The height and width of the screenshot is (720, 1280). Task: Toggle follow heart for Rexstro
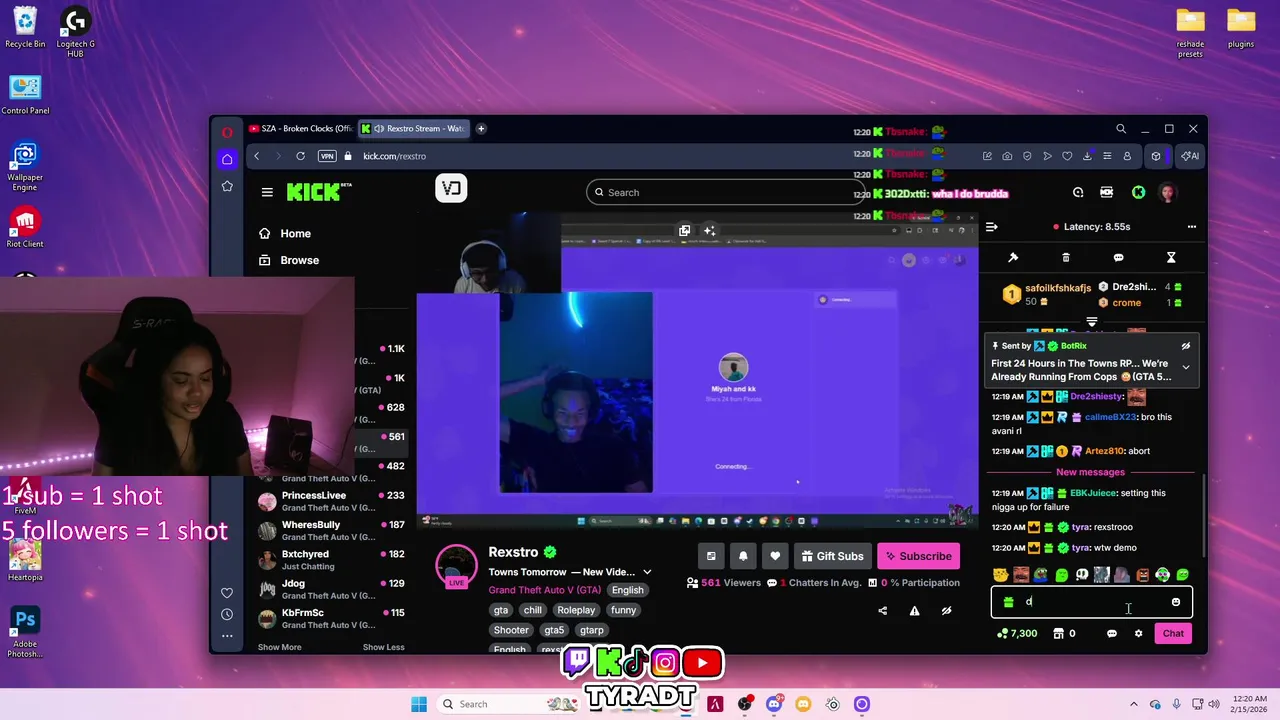(x=775, y=556)
